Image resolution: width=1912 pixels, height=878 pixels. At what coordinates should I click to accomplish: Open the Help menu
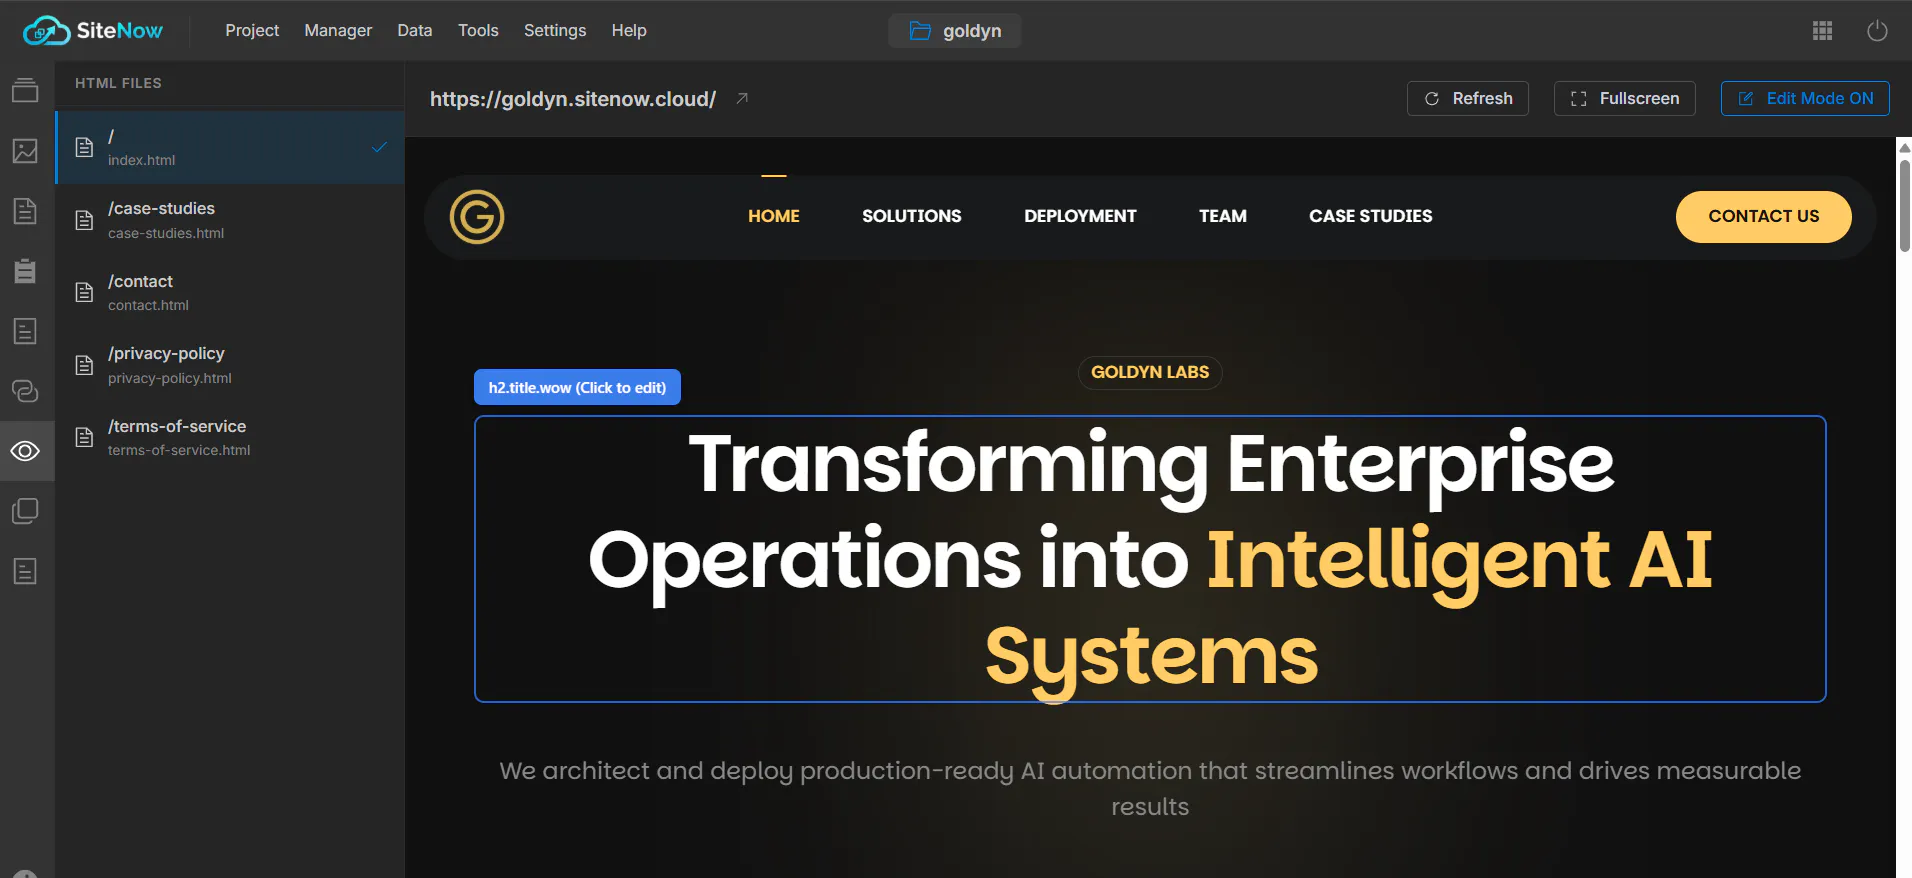click(x=629, y=31)
